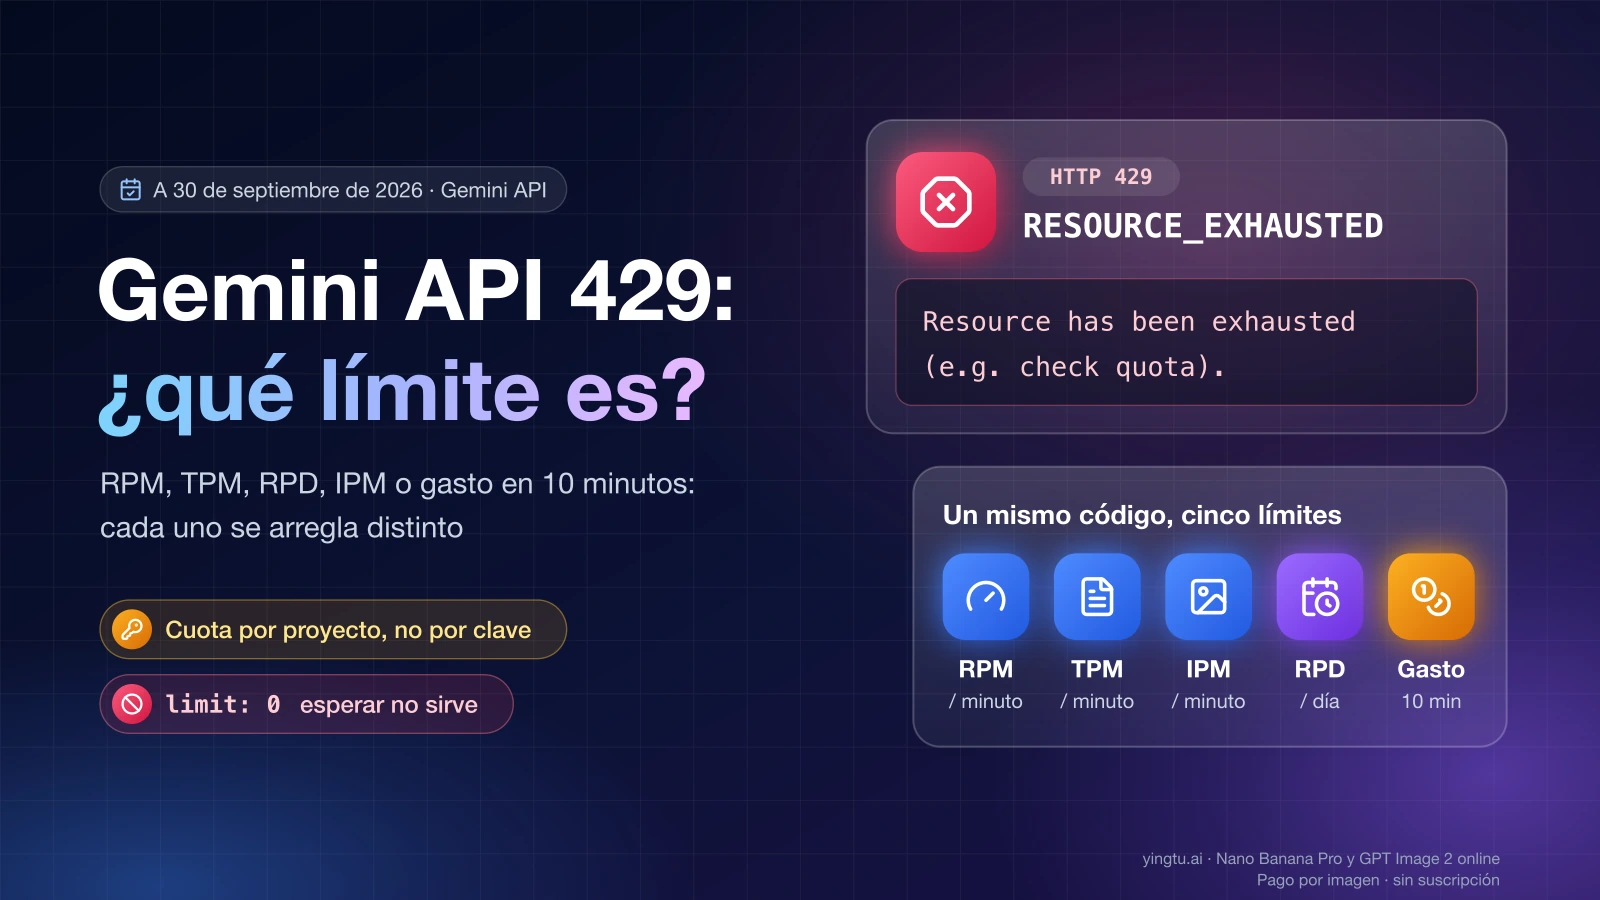1600x900 pixels.
Task: Click the 'Gemini API 429:' headline
Action: tap(417, 291)
